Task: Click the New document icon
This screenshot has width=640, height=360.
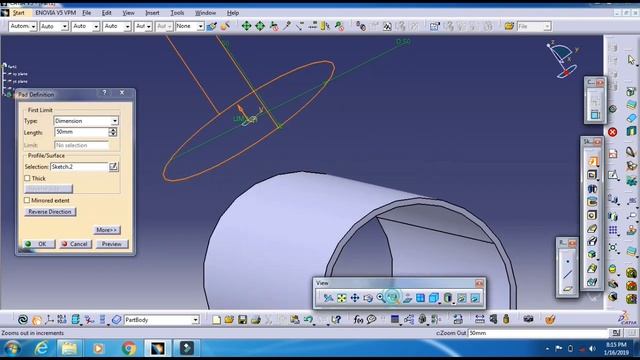Action: coord(216,320)
